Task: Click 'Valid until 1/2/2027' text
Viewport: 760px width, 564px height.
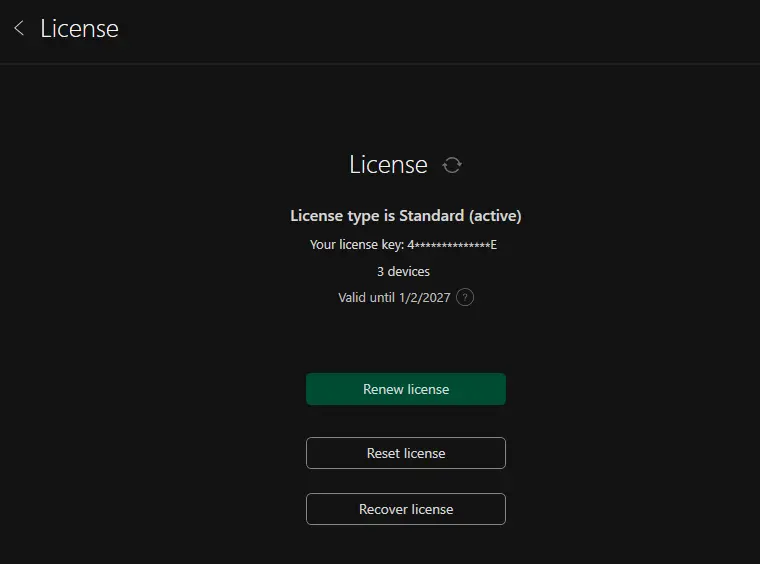Action: (394, 298)
